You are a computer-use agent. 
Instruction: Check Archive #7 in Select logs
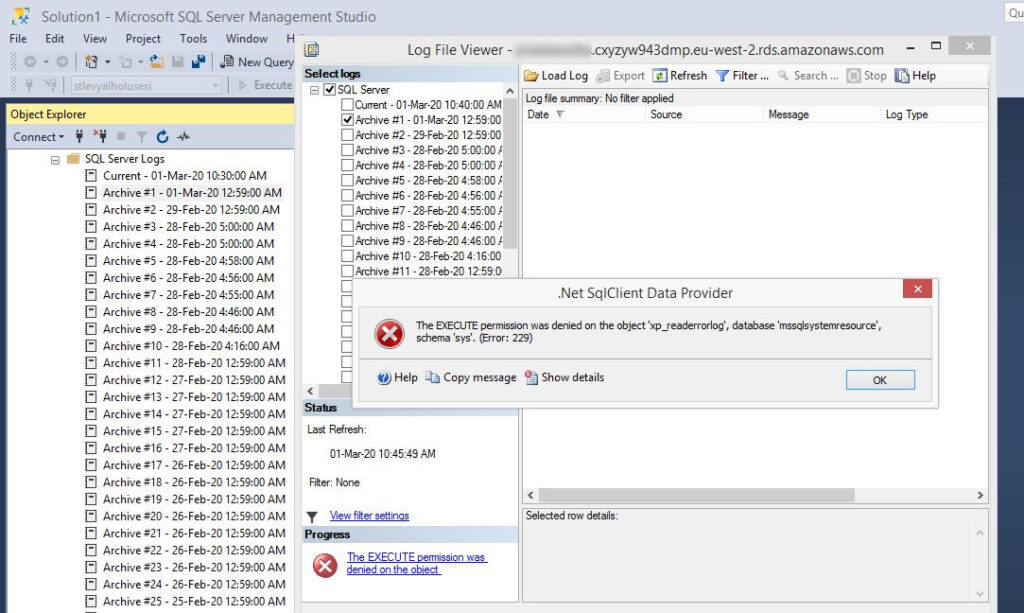[347, 211]
